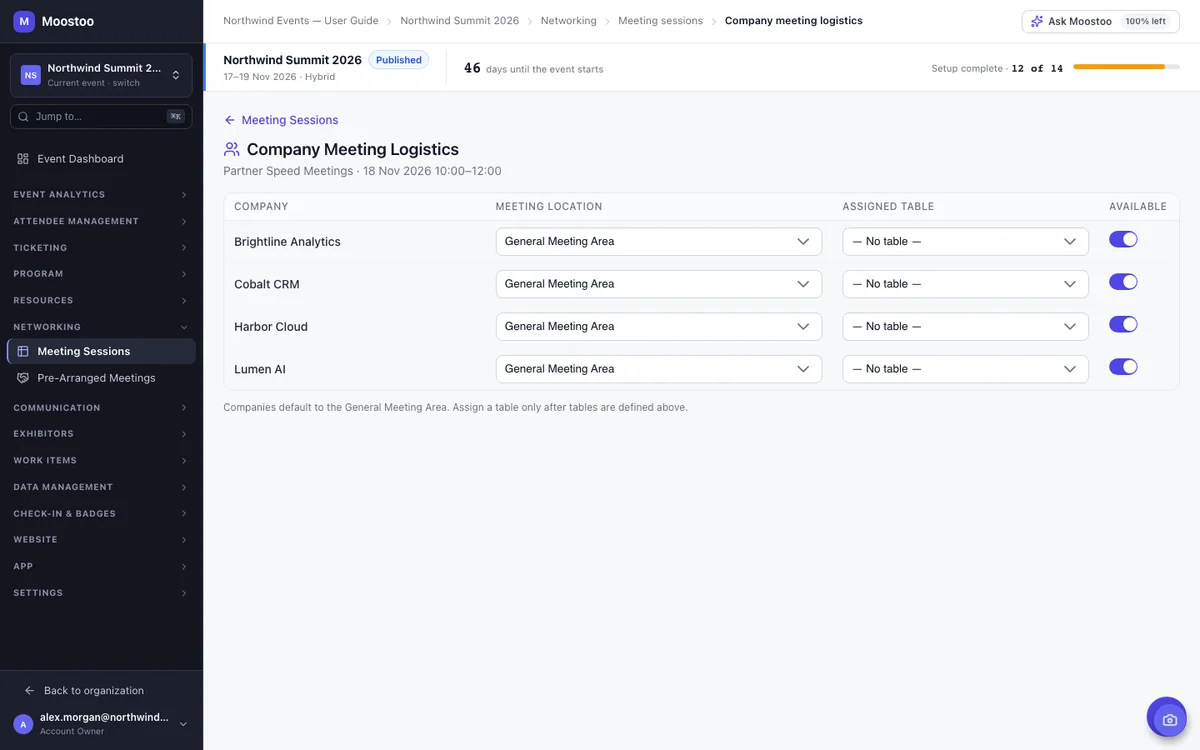Click the user avatar A icon
This screenshot has height=750, width=1200.
(x=23, y=724)
